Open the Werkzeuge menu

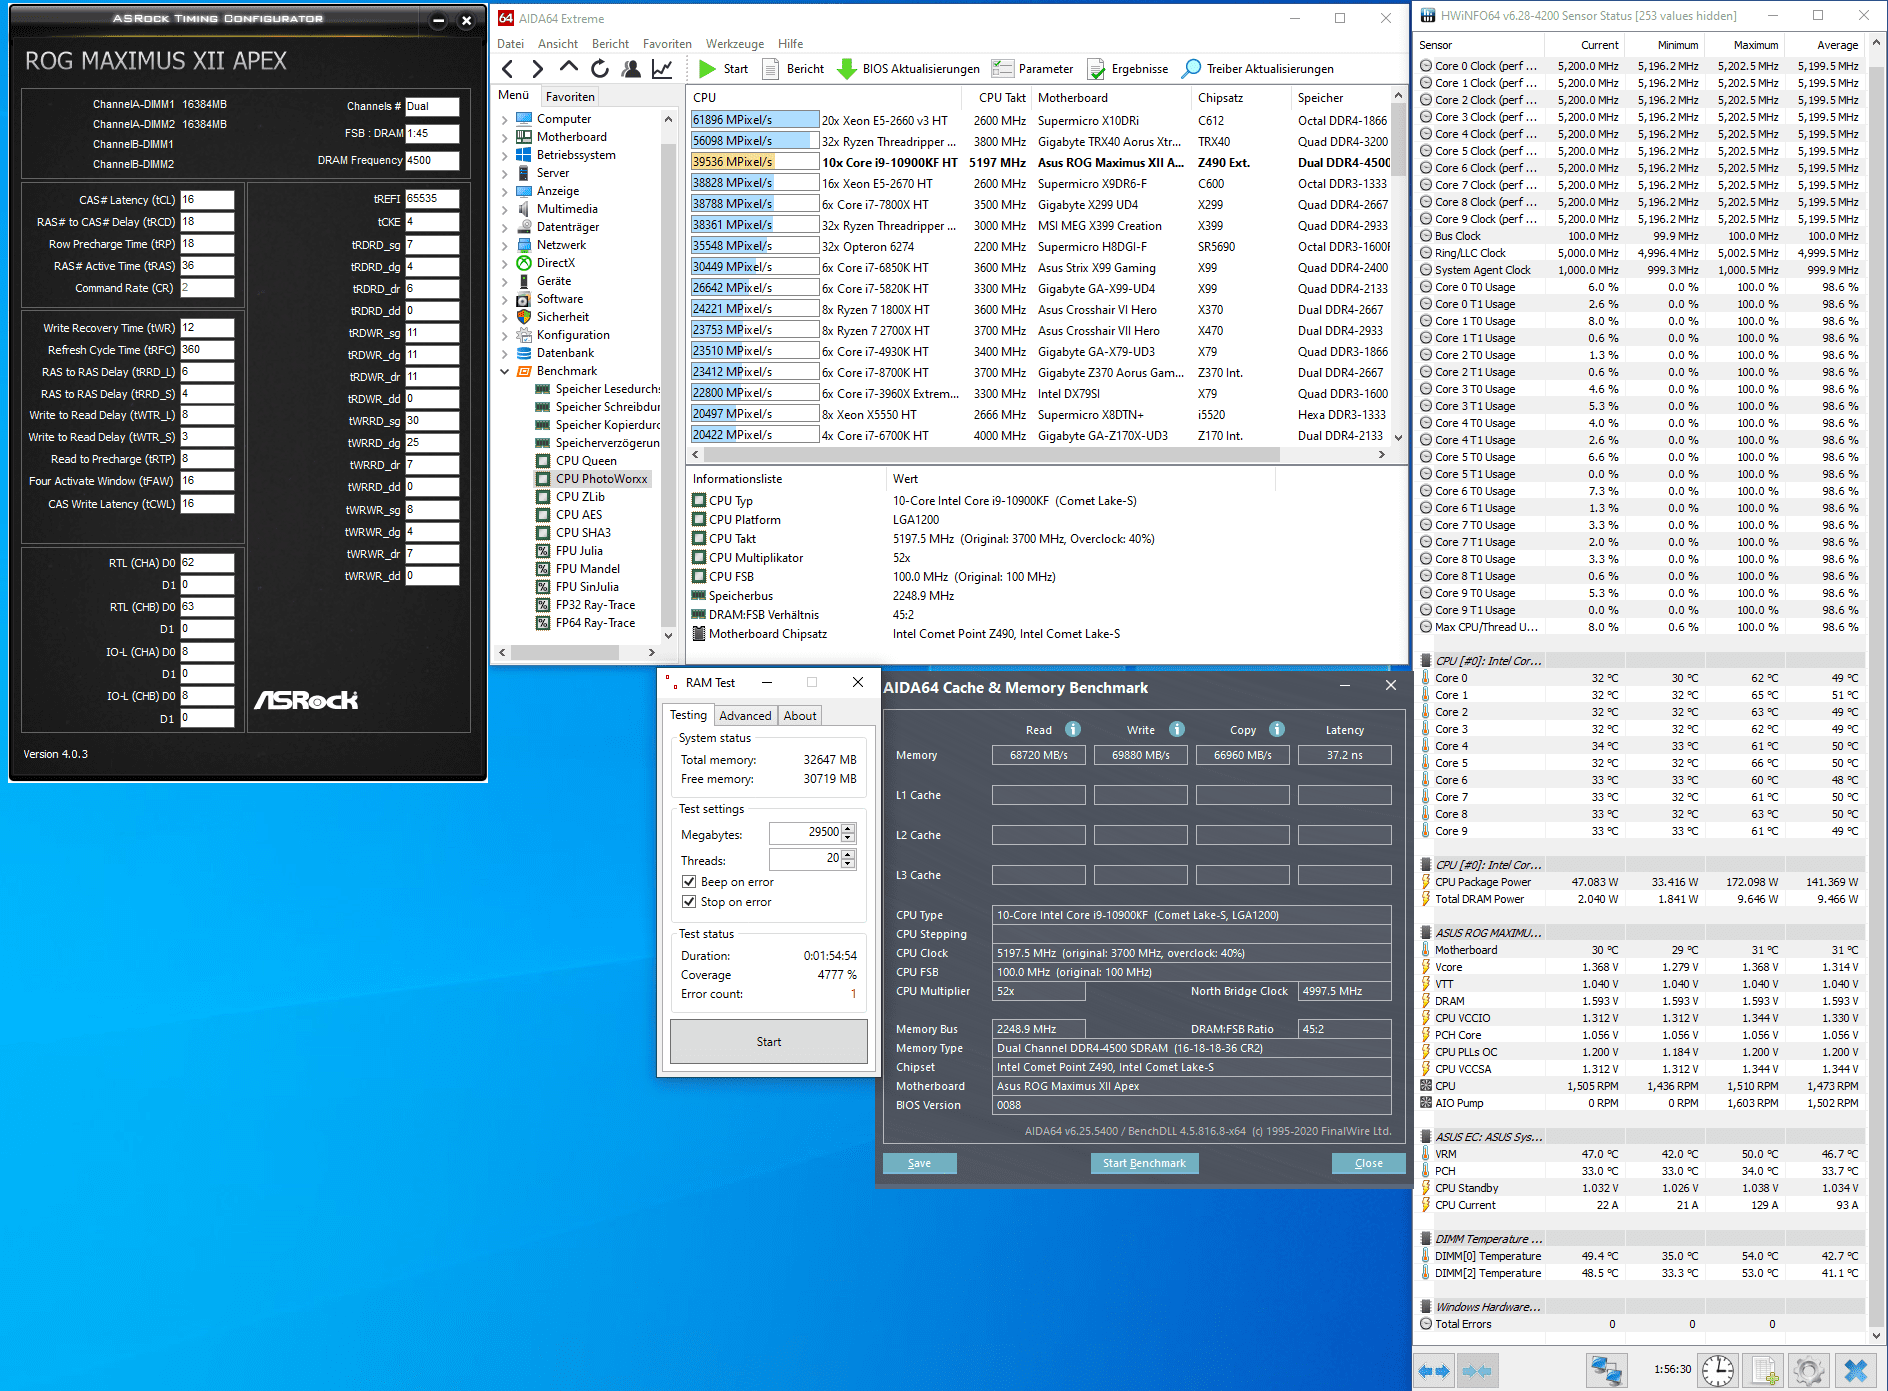click(734, 44)
